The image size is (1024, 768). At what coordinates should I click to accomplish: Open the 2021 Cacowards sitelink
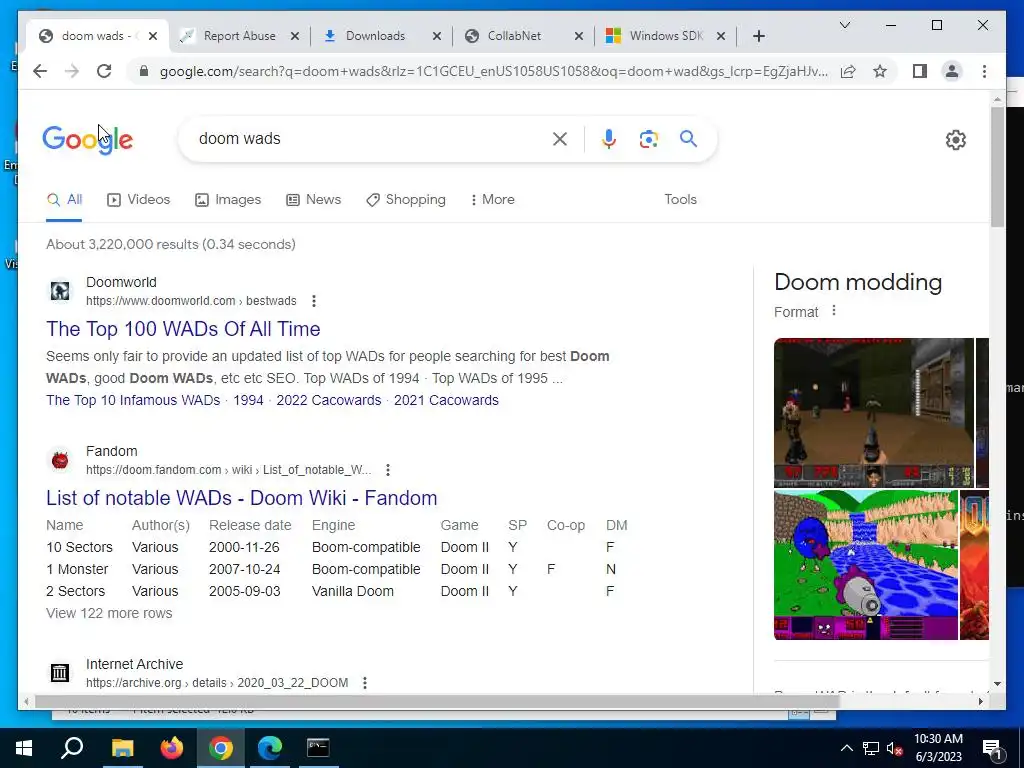(x=446, y=400)
